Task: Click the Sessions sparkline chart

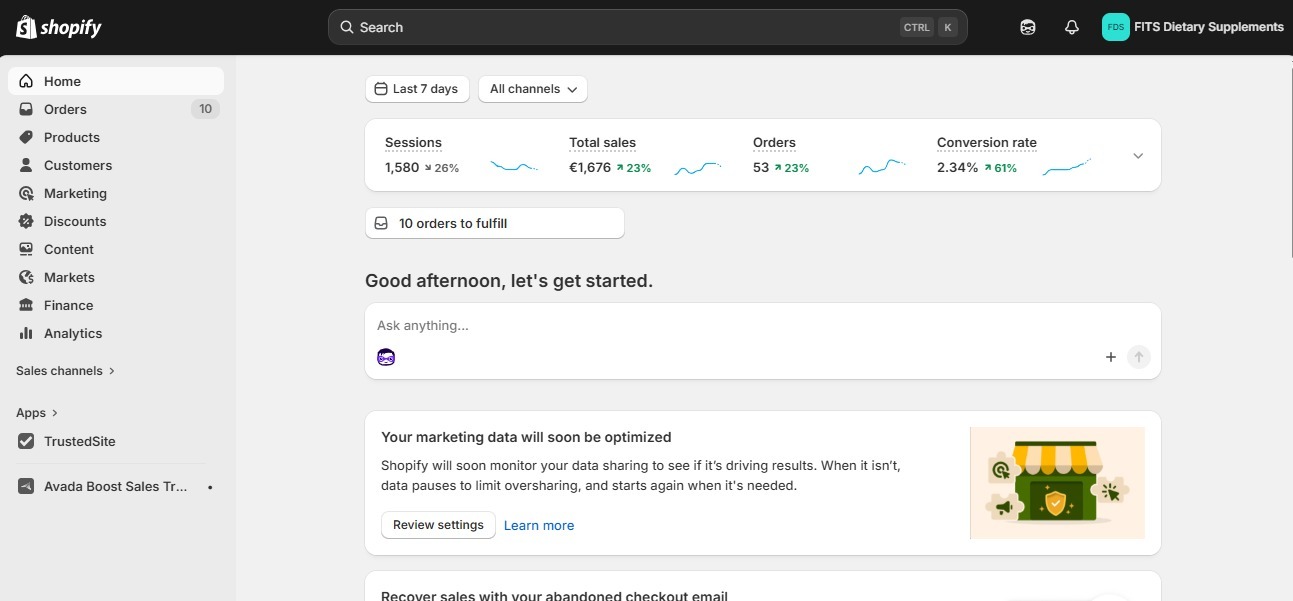Action: [514, 168]
